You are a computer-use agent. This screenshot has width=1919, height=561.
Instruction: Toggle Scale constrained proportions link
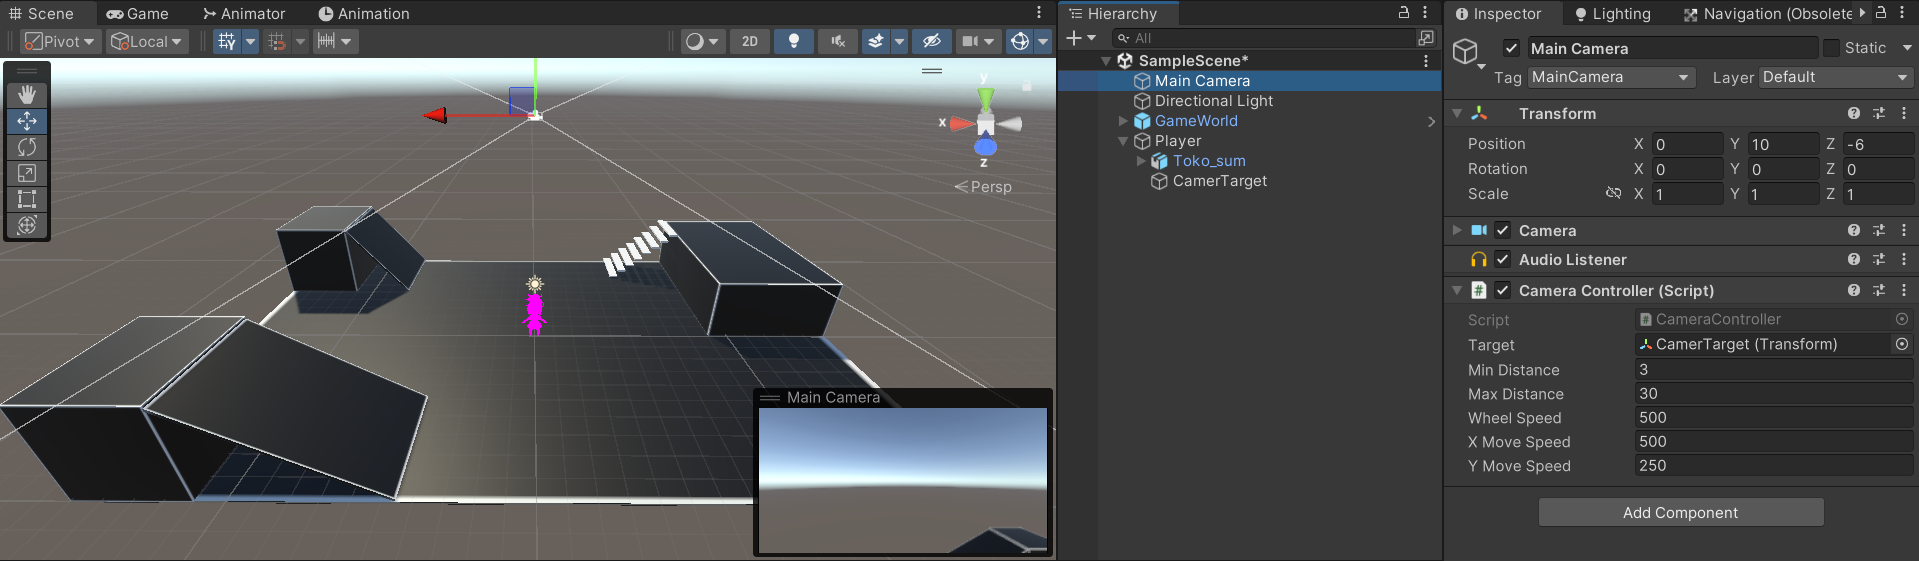pos(1613,193)
